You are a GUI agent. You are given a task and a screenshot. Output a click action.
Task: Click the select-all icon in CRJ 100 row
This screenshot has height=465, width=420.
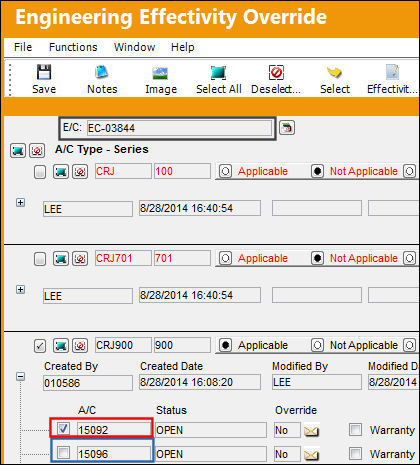[x=61, y=172]
